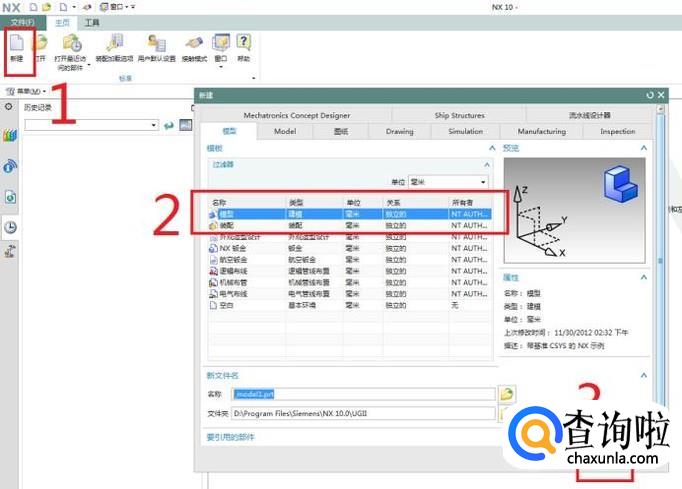Click the NX 钣金 template icon
The height and width of the screenshot is (489, 682).
[213, 248]
